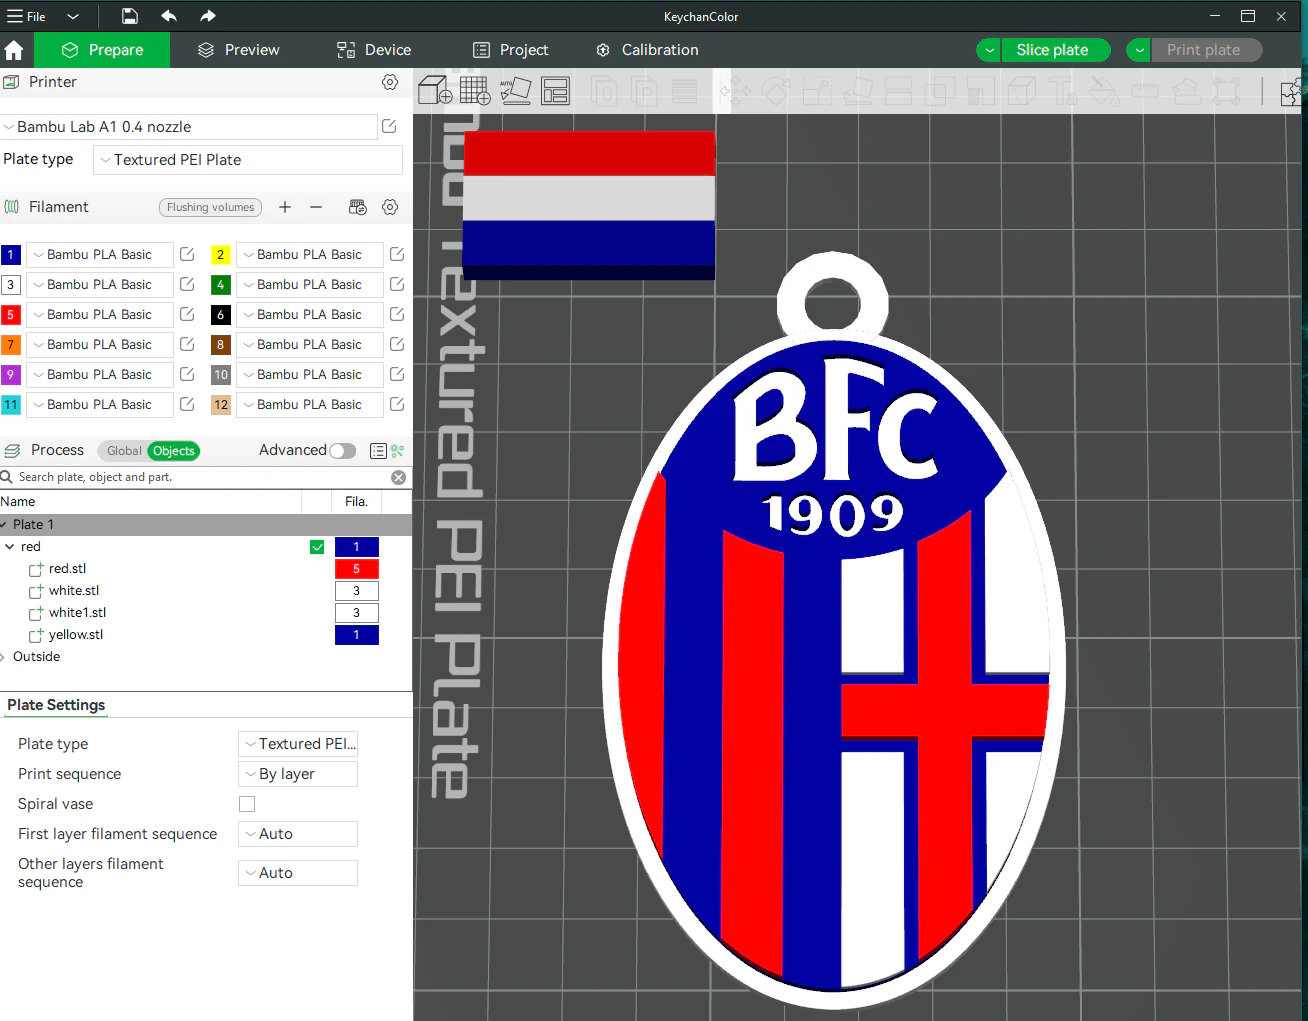Click the red.stl filament 5 cell
The image size is (1308, 1021).
356,569
